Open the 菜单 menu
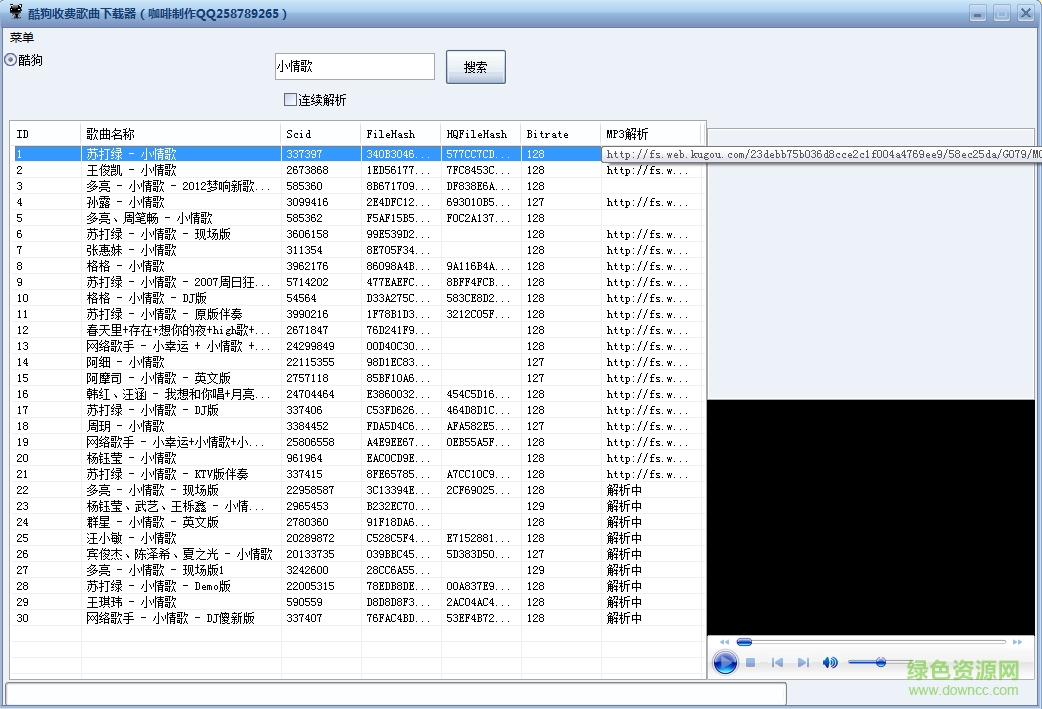 tap(22, 36)
